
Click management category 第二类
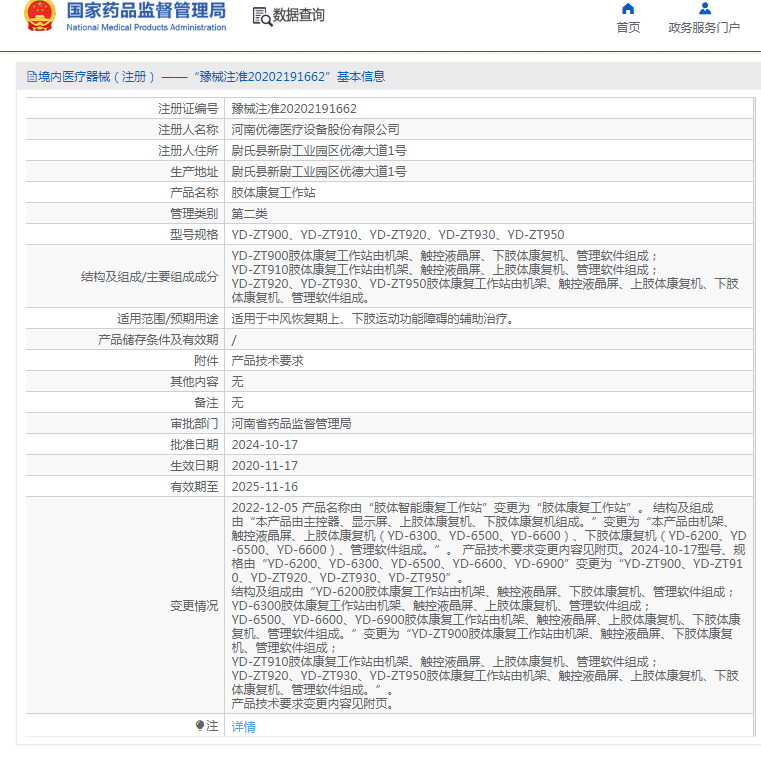249,214
